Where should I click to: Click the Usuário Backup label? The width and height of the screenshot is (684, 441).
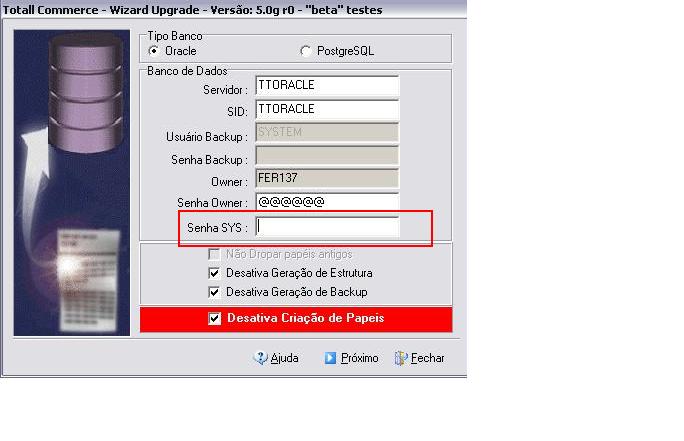pyautogui.click(x=207, y=137)
